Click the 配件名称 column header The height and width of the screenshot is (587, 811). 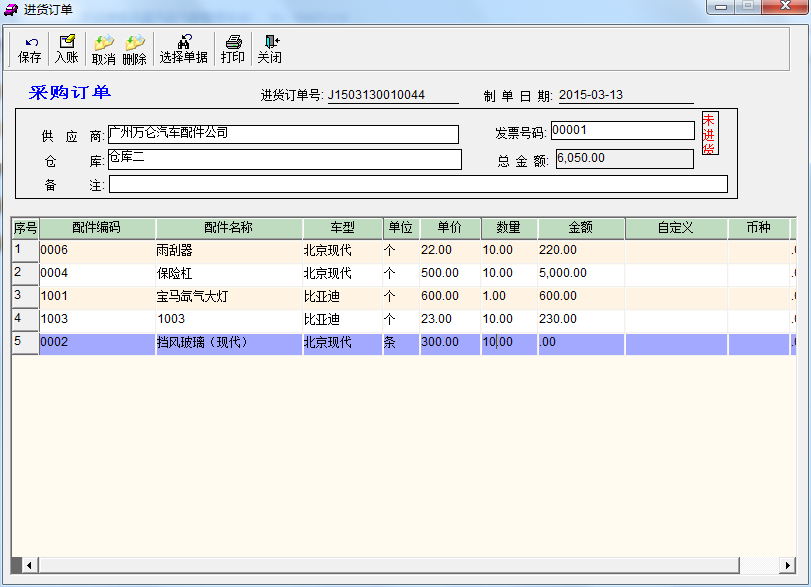(229, 228)
